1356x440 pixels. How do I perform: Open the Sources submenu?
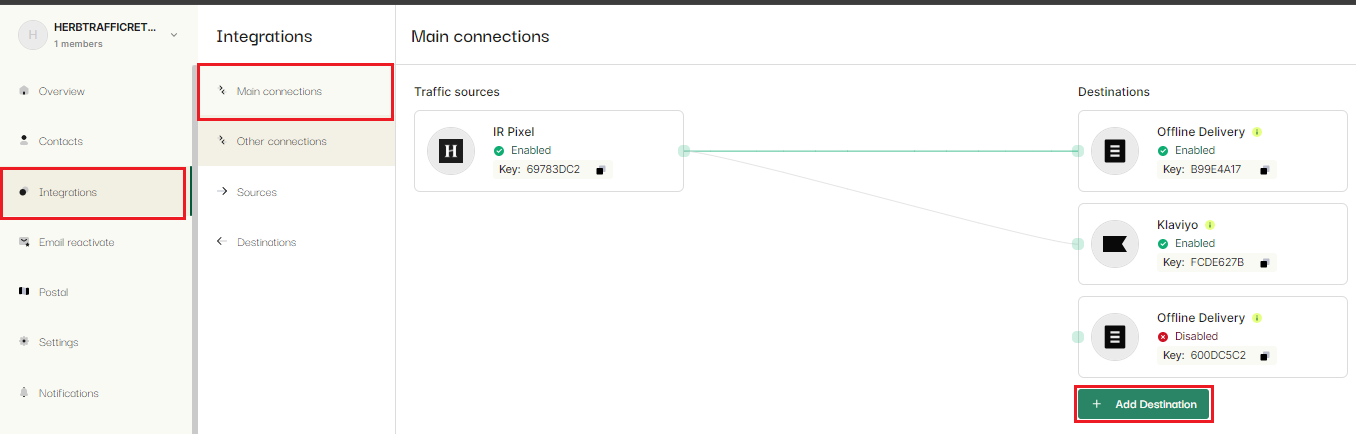pos(256,192)
